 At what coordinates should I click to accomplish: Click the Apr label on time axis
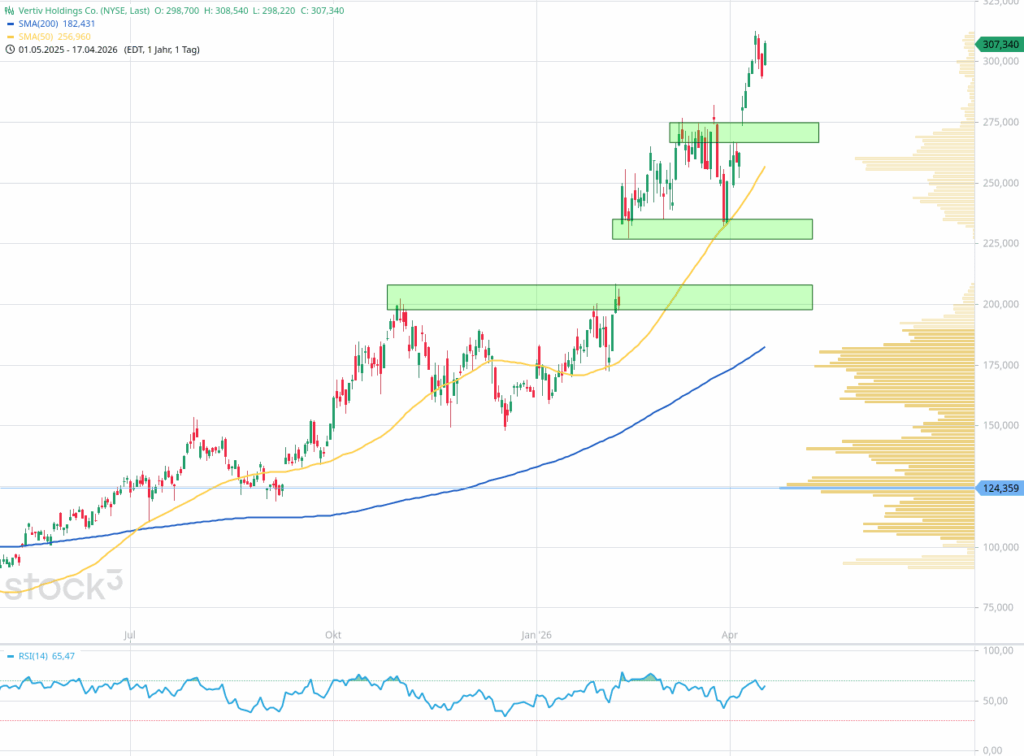click(729, 634)
